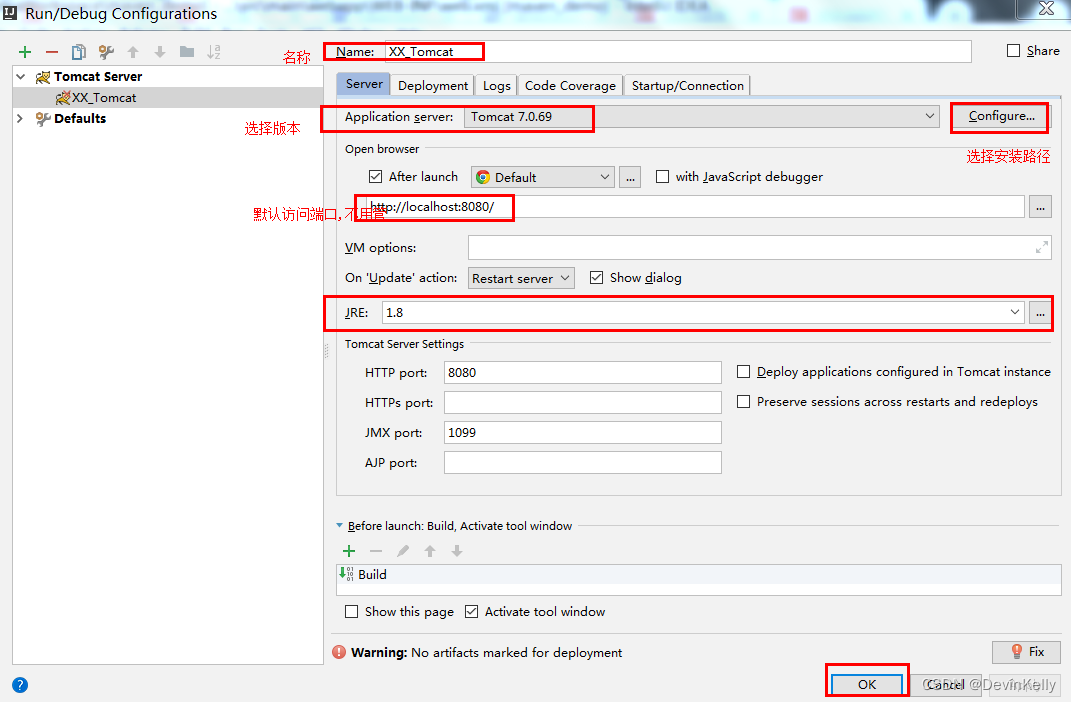Collapse the Before launch section
The height and width of the screenshot is (702, 1071).
coord(339,526)
